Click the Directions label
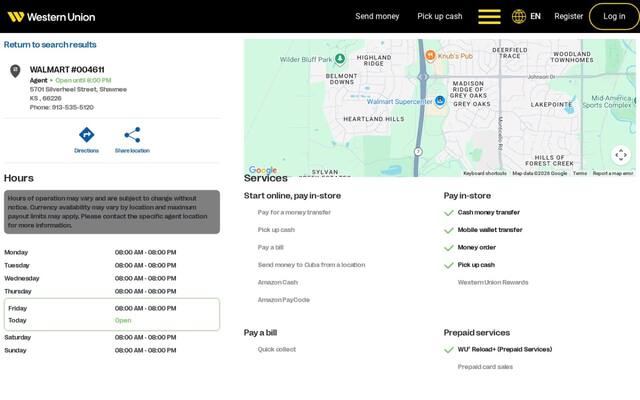 [87, 151]
